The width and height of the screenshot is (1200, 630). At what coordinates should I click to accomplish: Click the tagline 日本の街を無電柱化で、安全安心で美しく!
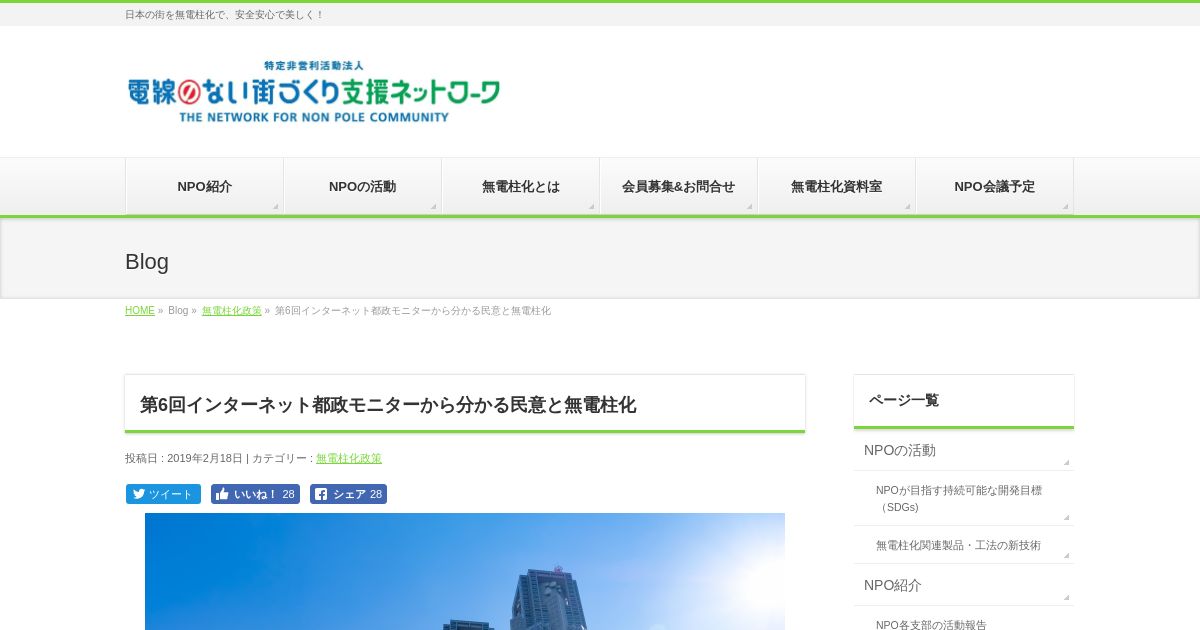tap(224, 15)
